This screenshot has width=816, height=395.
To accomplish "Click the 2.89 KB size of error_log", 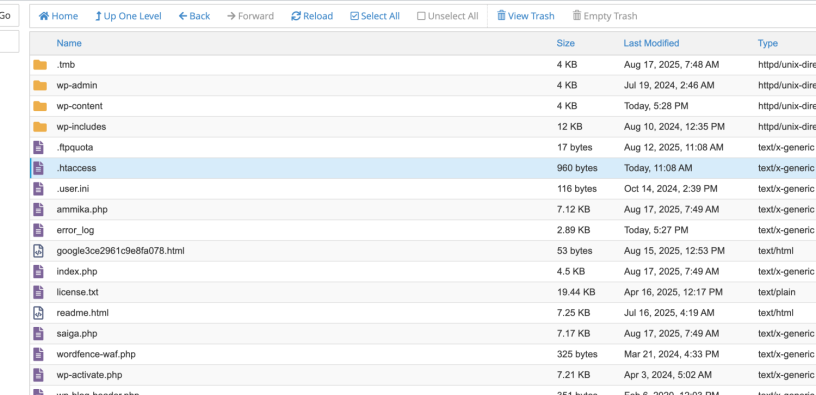I will pyautogui.click(x=573, y=230).
